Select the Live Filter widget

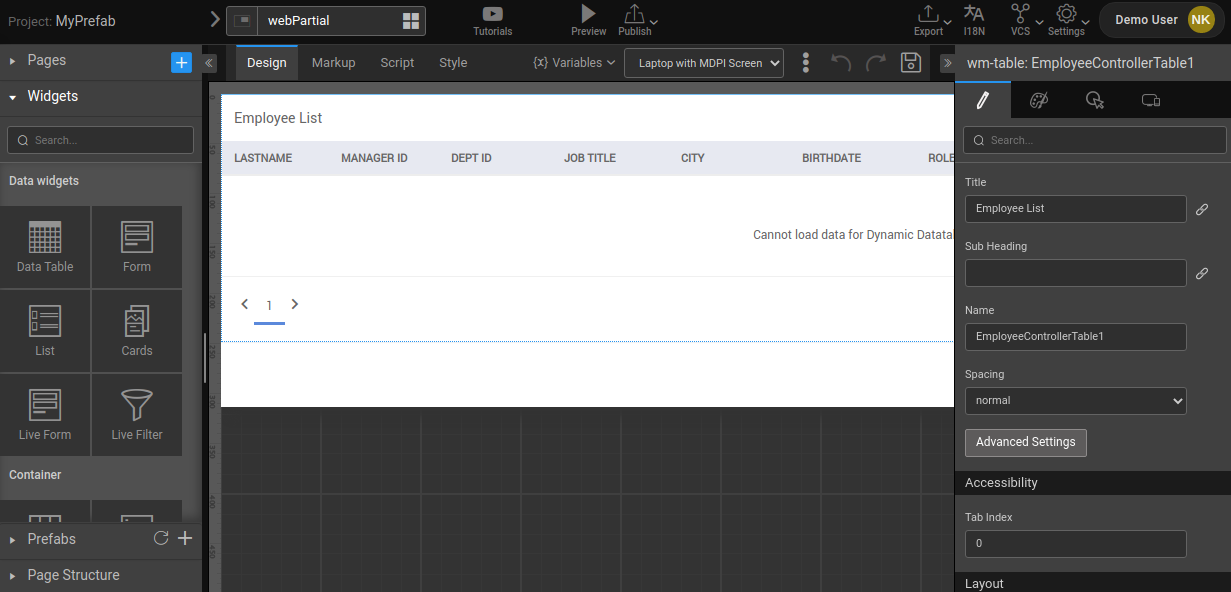(136, 414)
